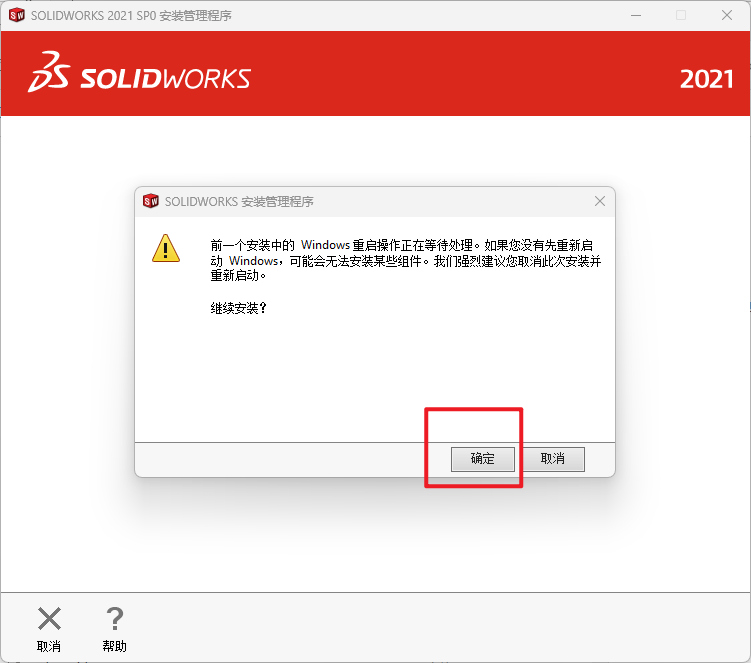Click the 2021 year text in banner
Image resolution: width=751 pixels, height=663 pixels.
pos(706,79)
